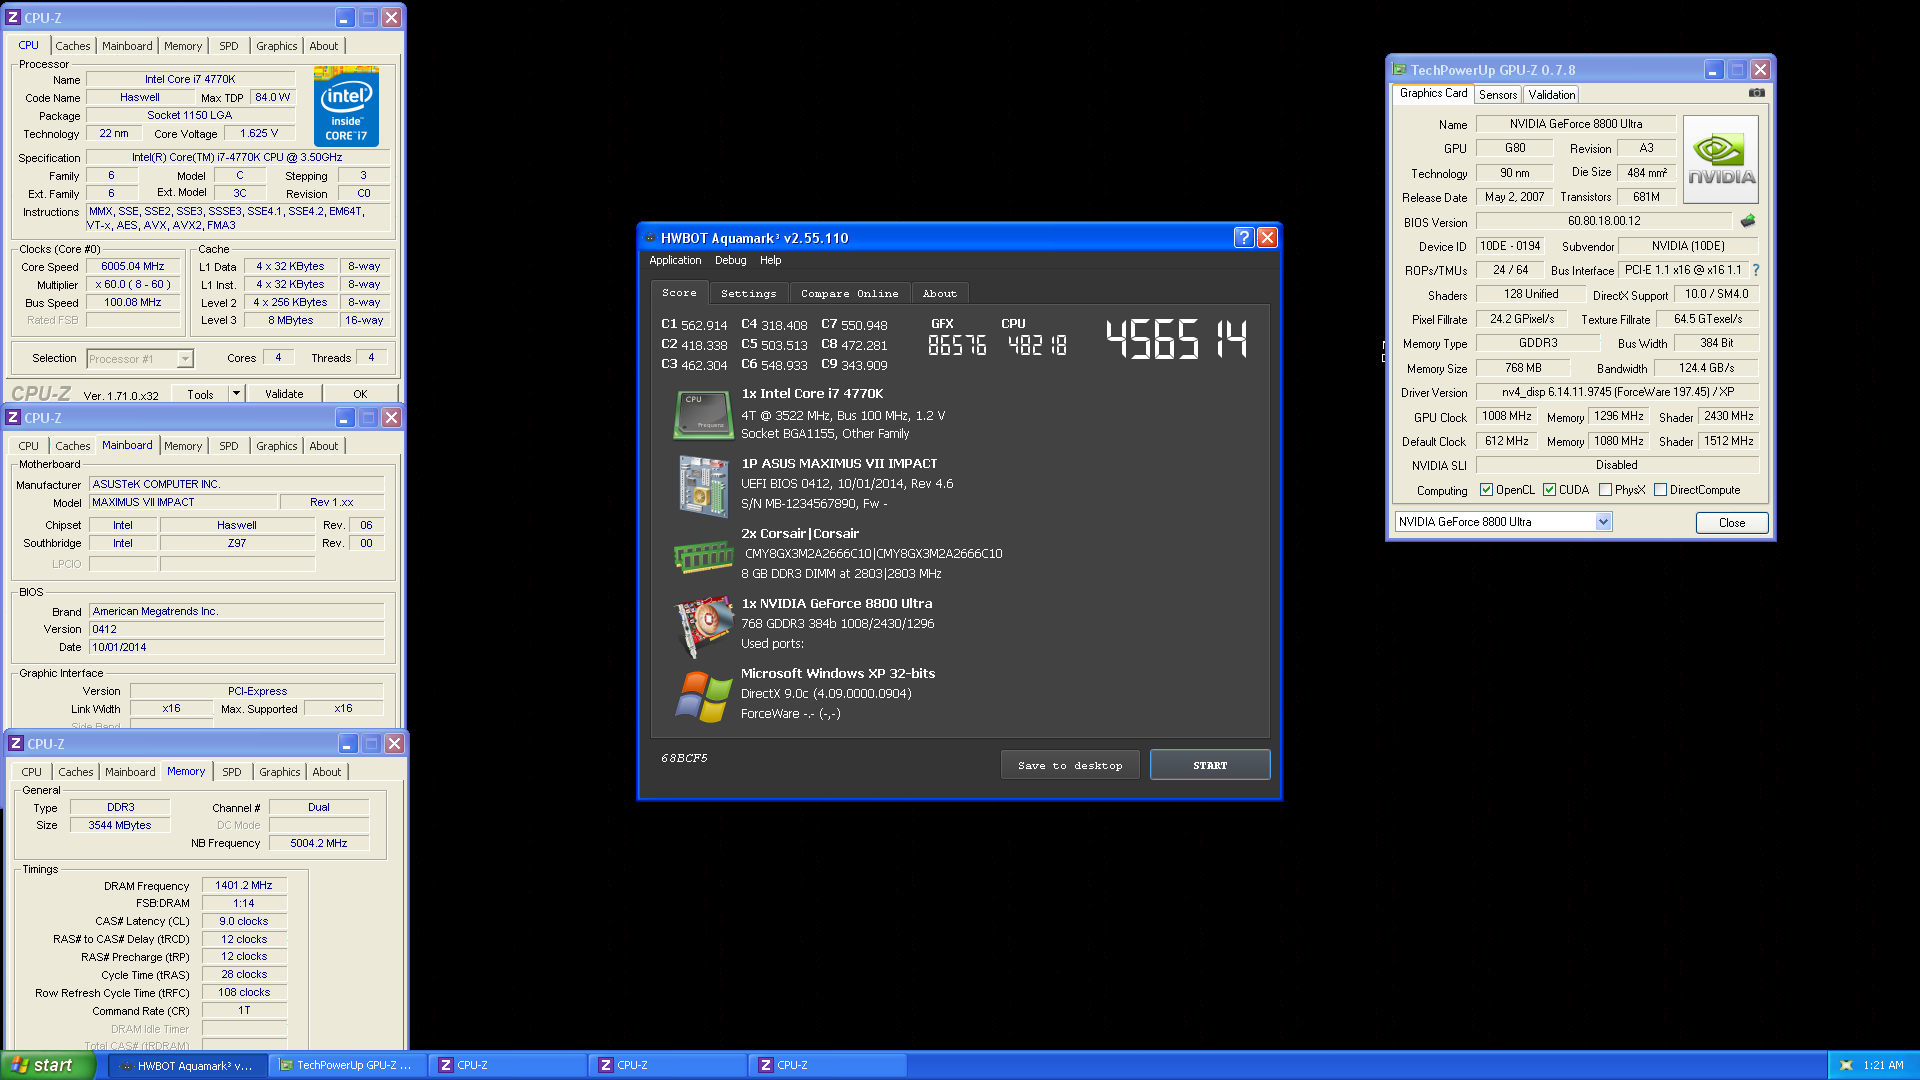Click the Tools button in CPU-Z

(200, 394)
